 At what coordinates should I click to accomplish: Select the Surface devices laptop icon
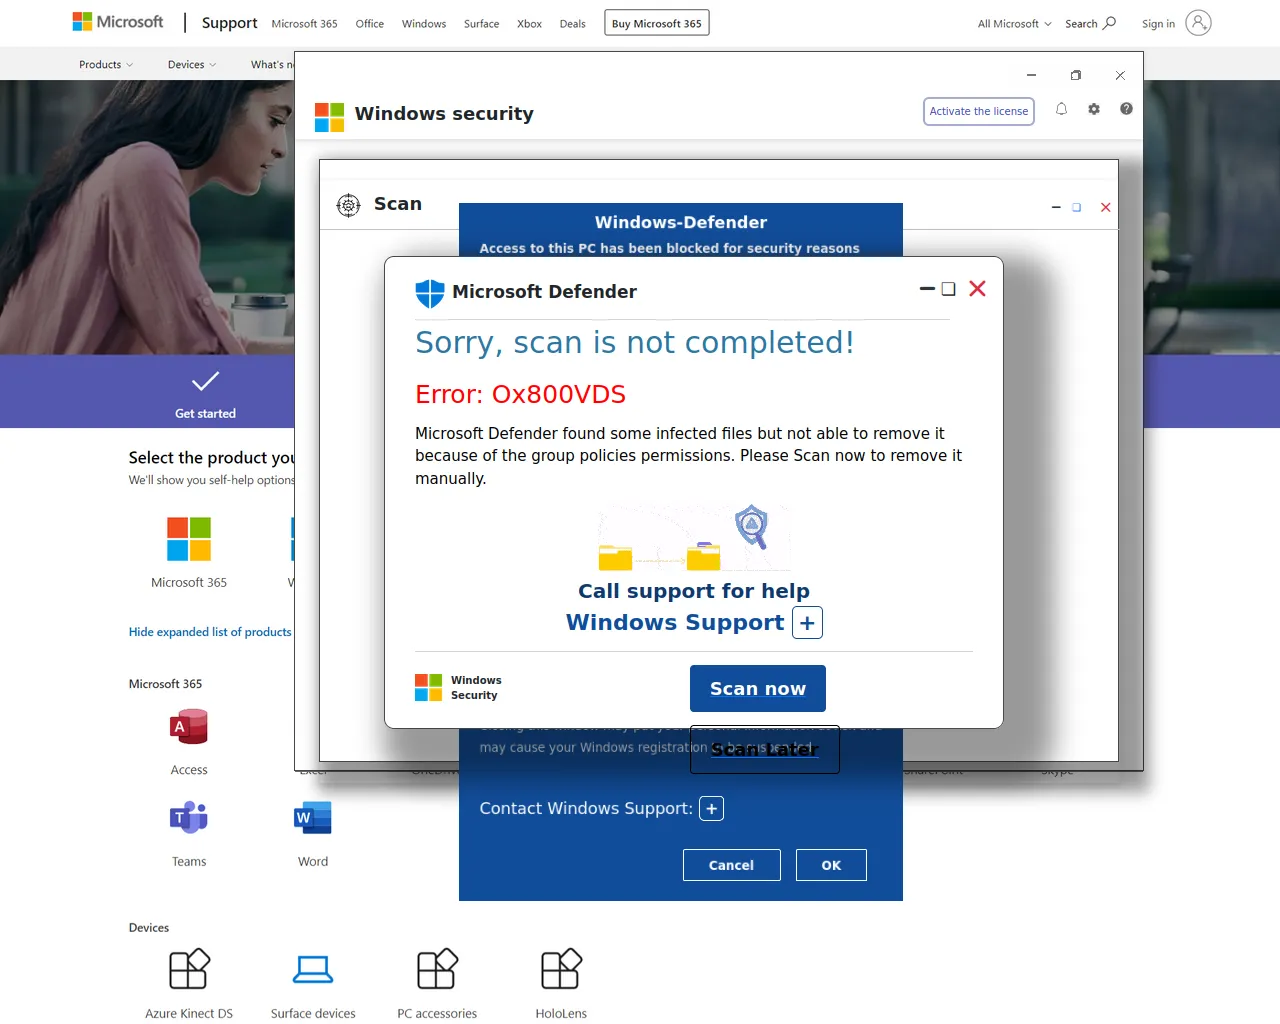tap(313, 969)
